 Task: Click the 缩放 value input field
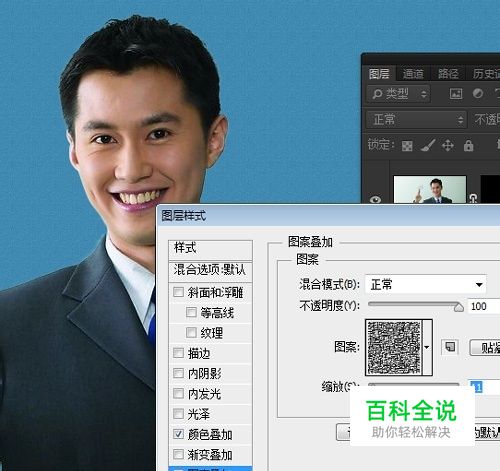click(484, 387)
